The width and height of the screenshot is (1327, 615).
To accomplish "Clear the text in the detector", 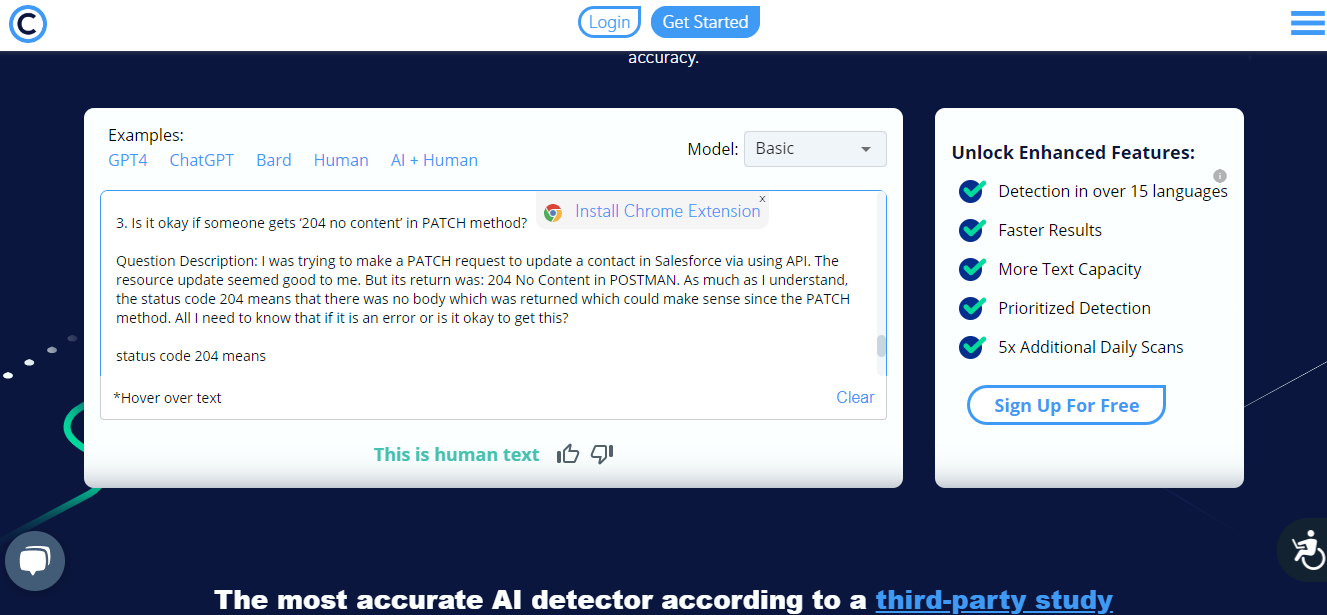I will 855,397.
